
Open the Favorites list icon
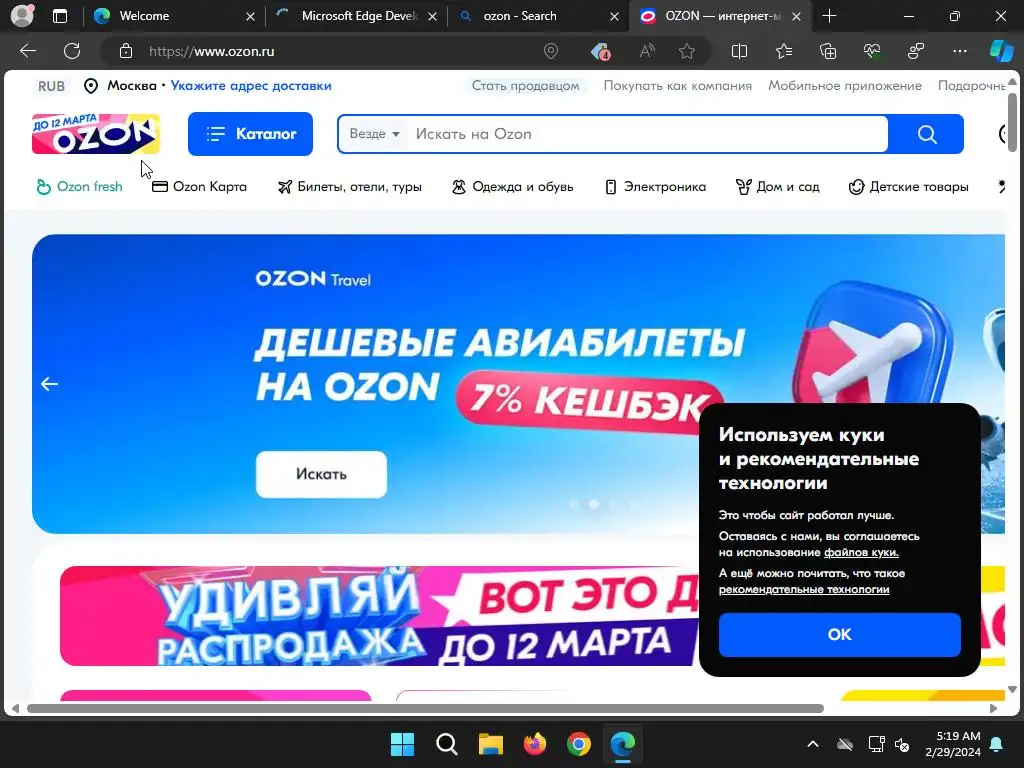784,51
